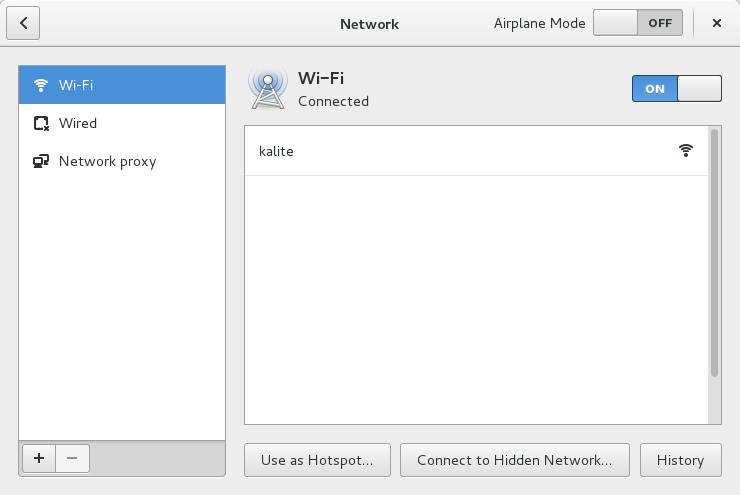
Task: Click the Wi-Fi signal icon in sidebar
Action: [41, 85]
